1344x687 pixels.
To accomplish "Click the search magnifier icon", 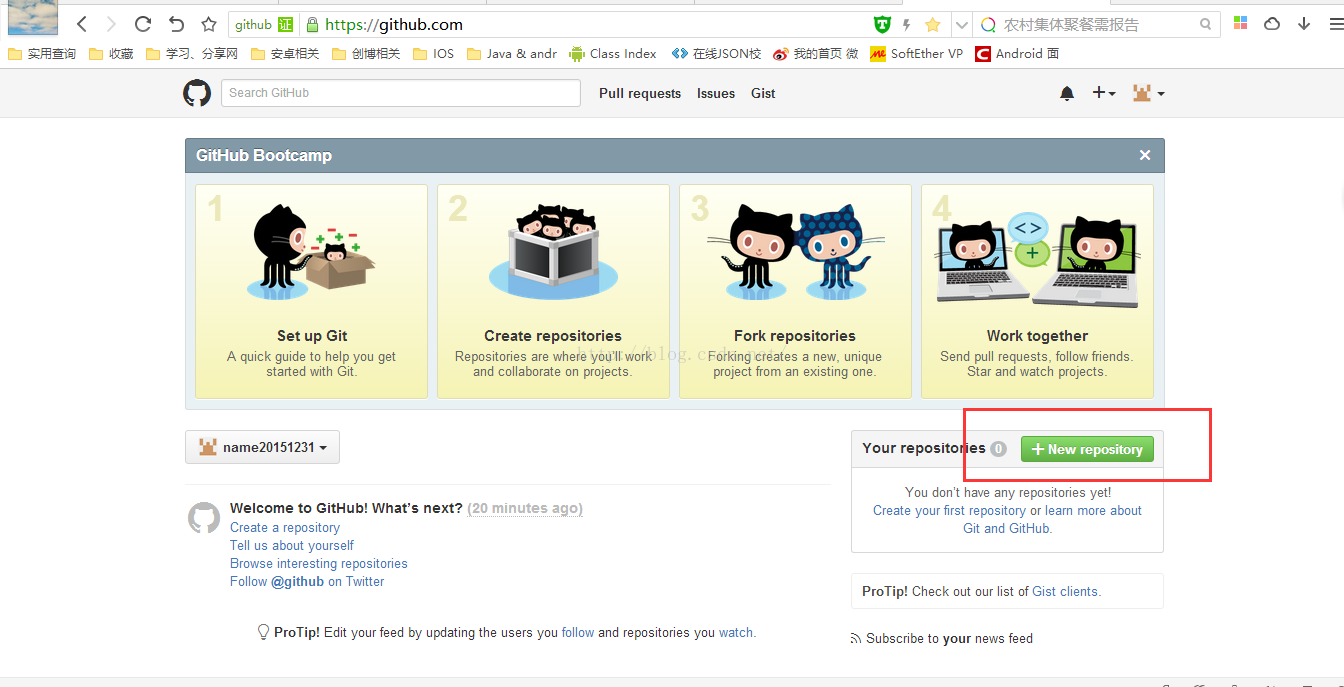I will click(1206, 24).
